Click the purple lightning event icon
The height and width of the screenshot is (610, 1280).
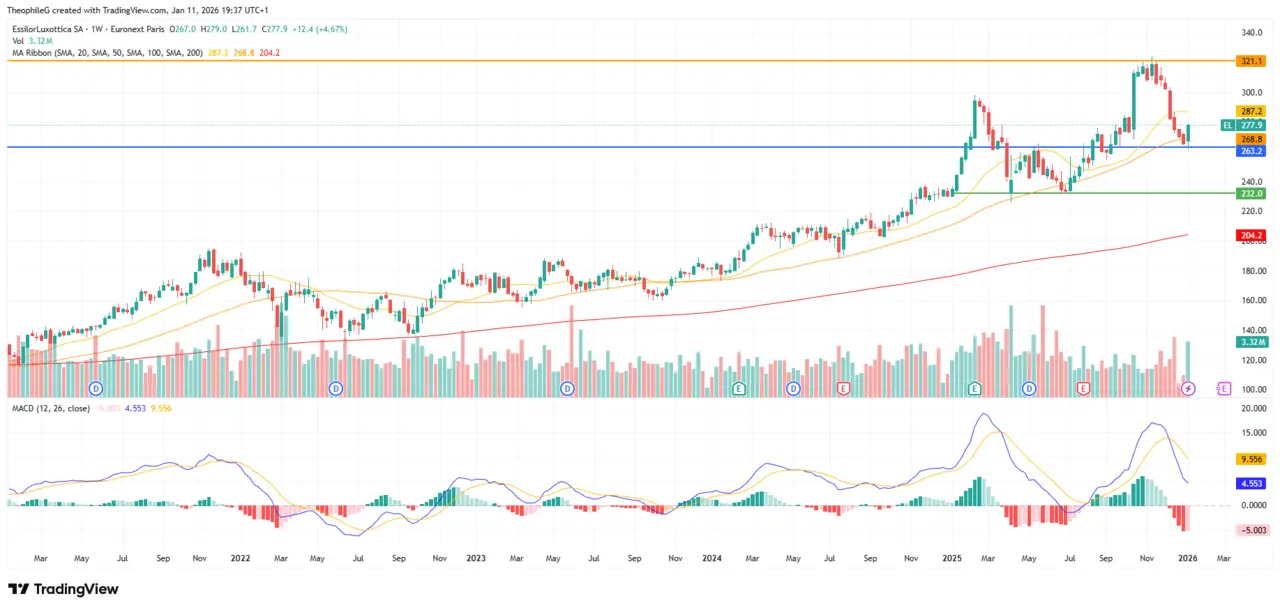[1188, 388]
